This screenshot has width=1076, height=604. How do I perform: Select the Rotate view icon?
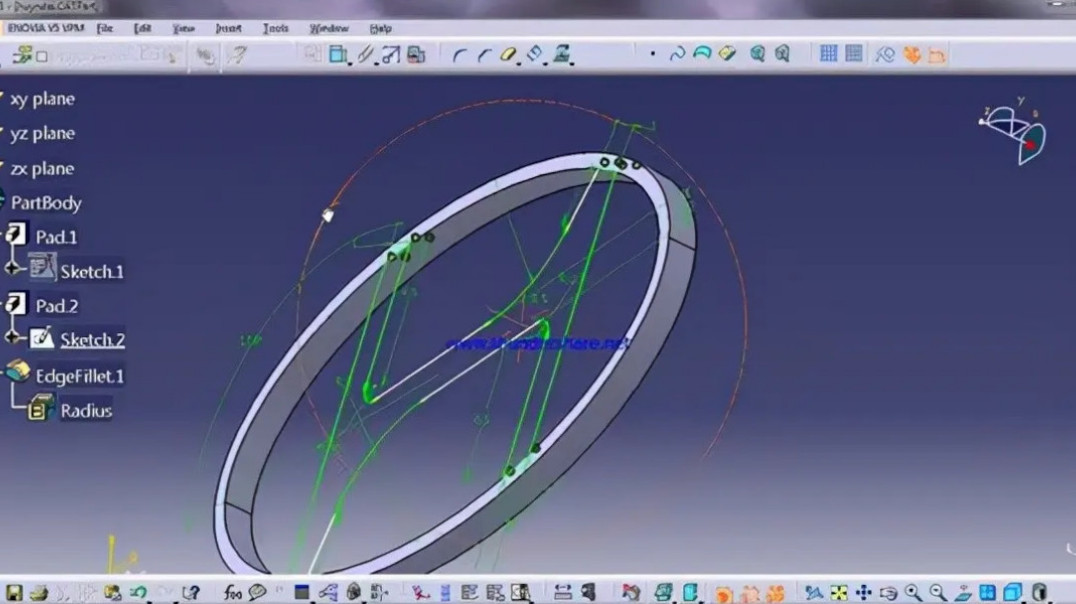point(888,592)
